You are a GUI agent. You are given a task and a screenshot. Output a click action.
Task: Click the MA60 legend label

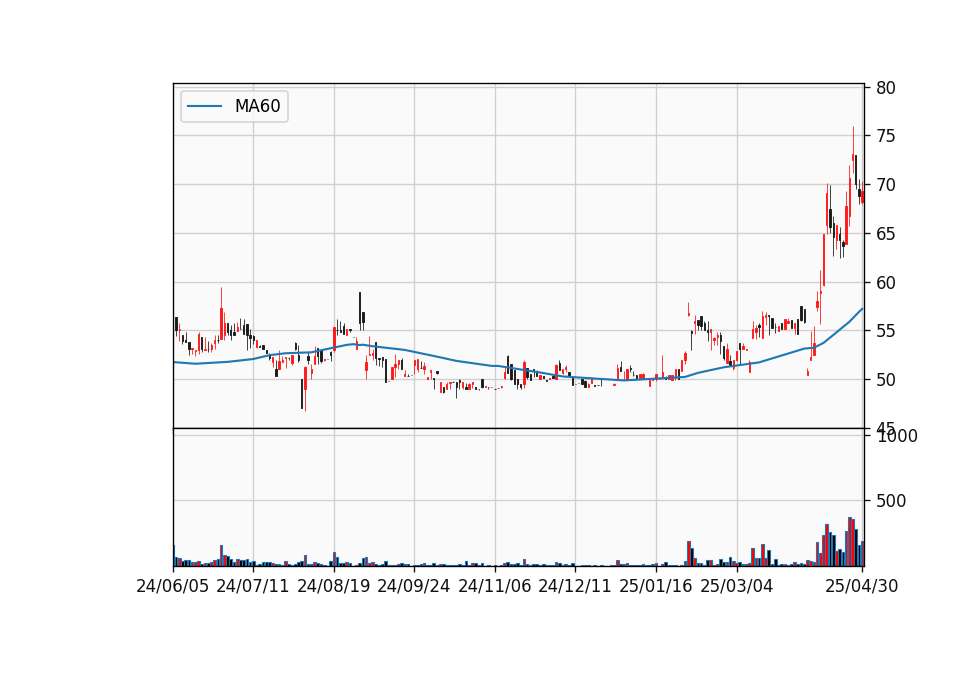pyautogui.click(x=257, y=107)
